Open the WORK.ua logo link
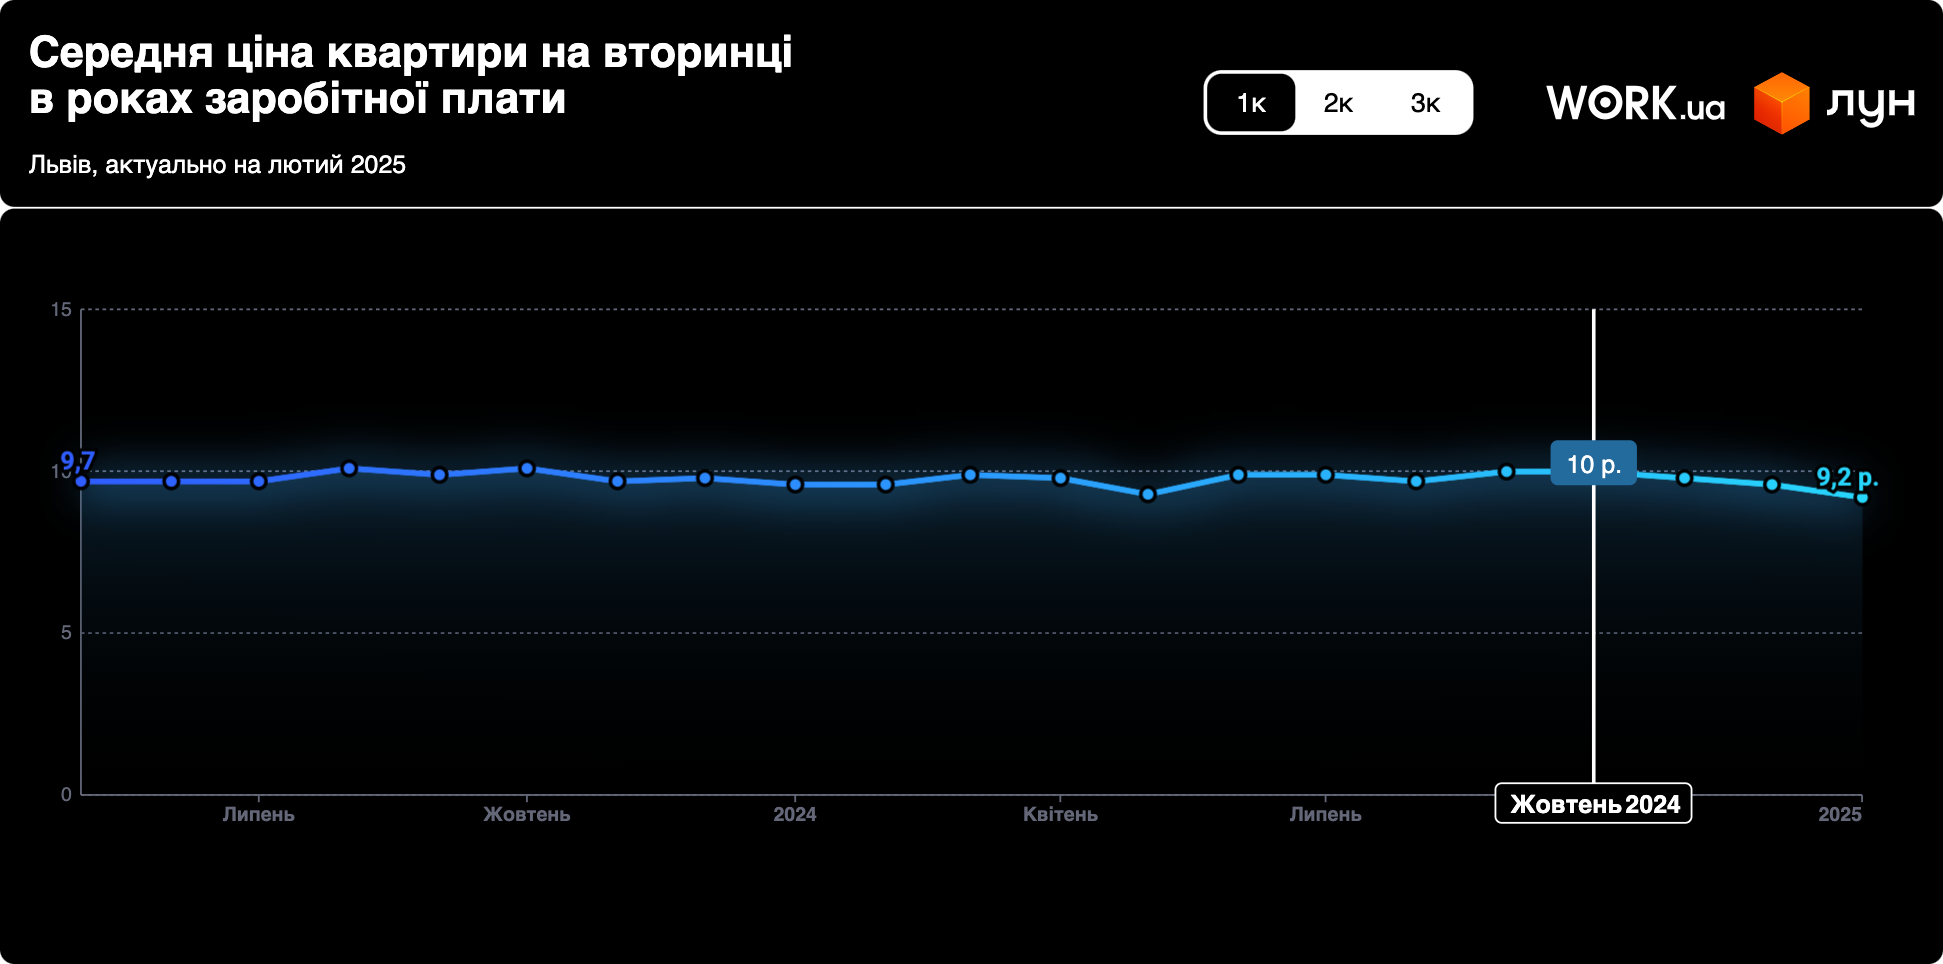 tap(1635, 103)
